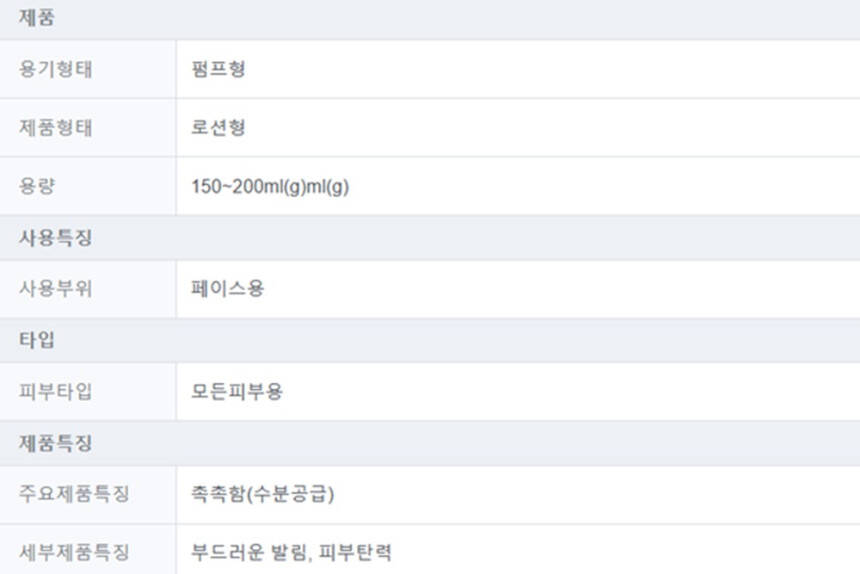Click the 부드러운 발림 text

(x=252, y=552)
